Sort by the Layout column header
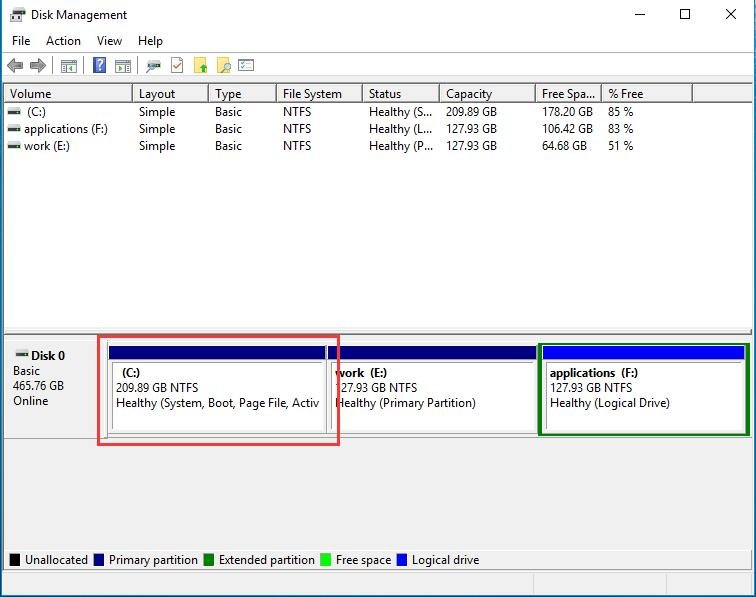The height and width of the screenshot is (597, 756). 170,94
